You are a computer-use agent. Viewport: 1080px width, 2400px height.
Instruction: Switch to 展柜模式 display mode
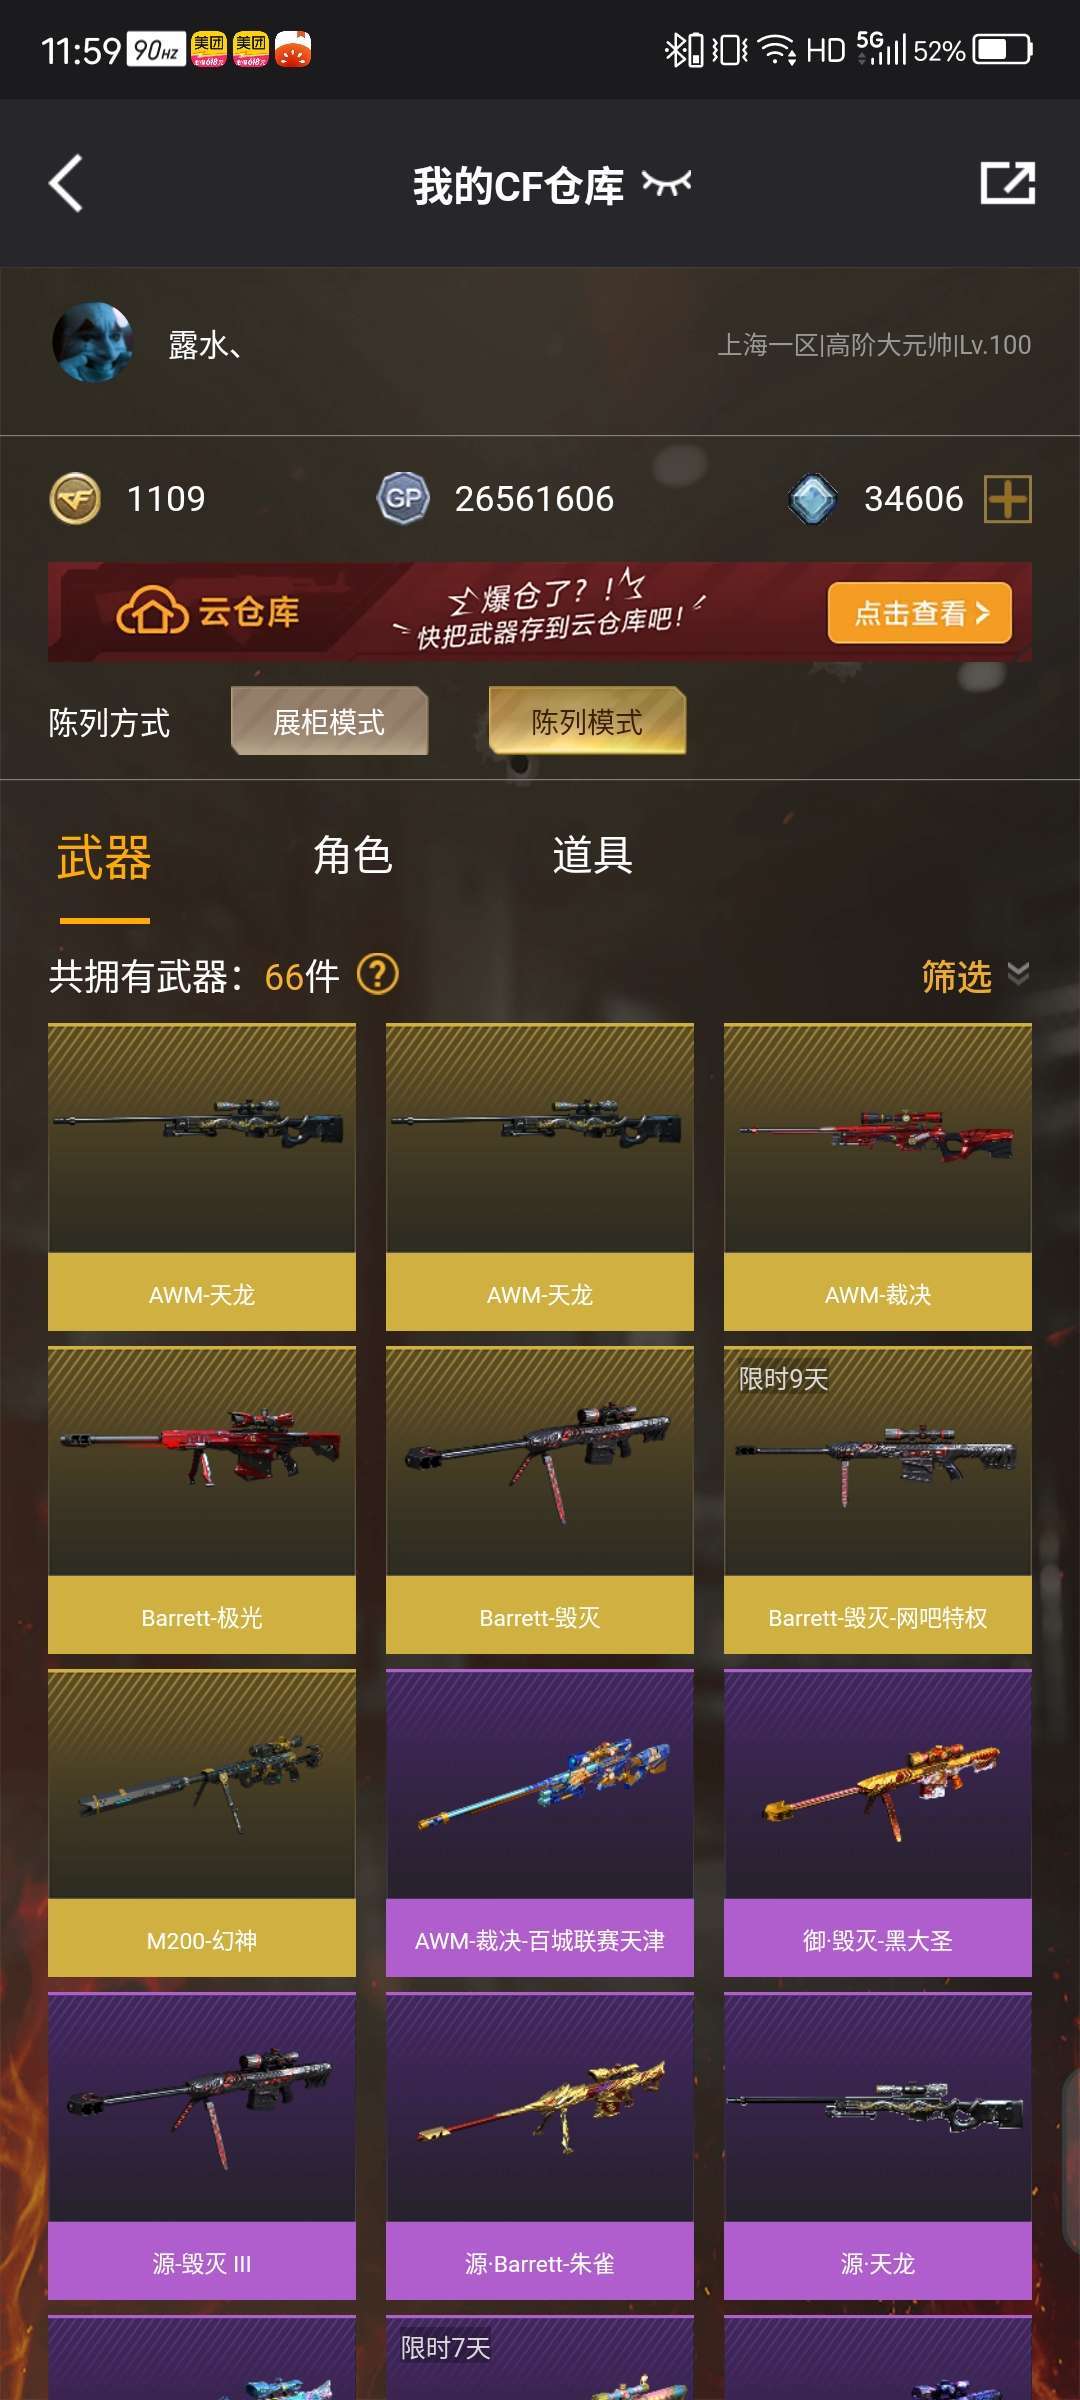click(329, 721)
